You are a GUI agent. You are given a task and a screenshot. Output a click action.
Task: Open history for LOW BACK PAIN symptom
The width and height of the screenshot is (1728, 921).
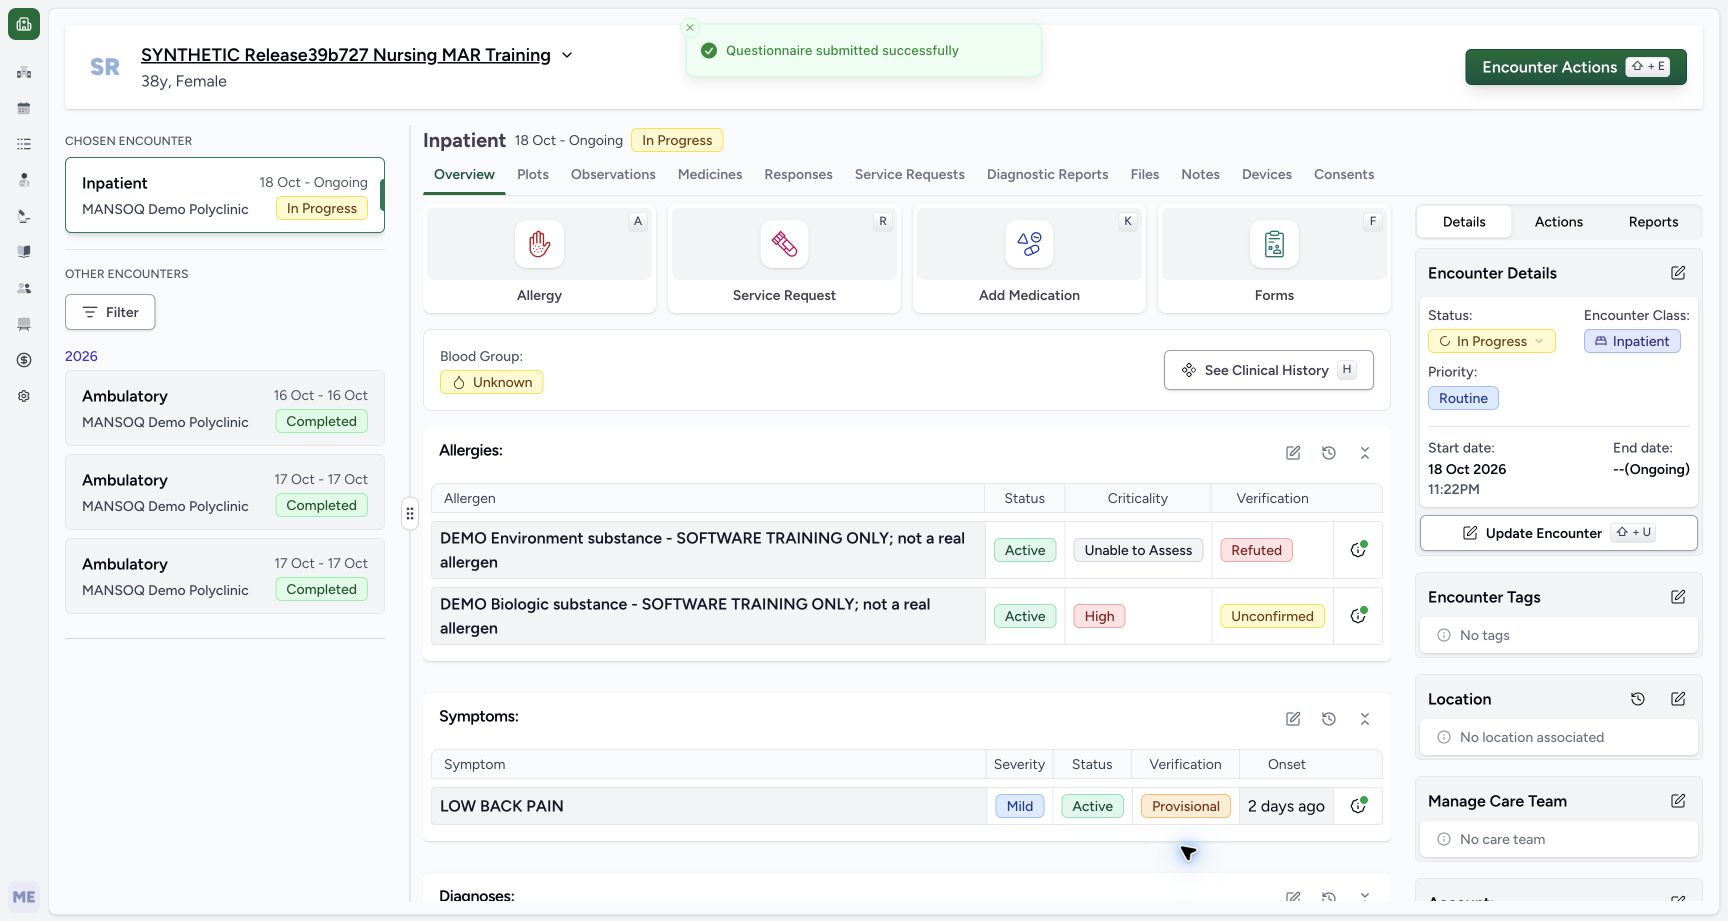click(x=1358, y=805)
